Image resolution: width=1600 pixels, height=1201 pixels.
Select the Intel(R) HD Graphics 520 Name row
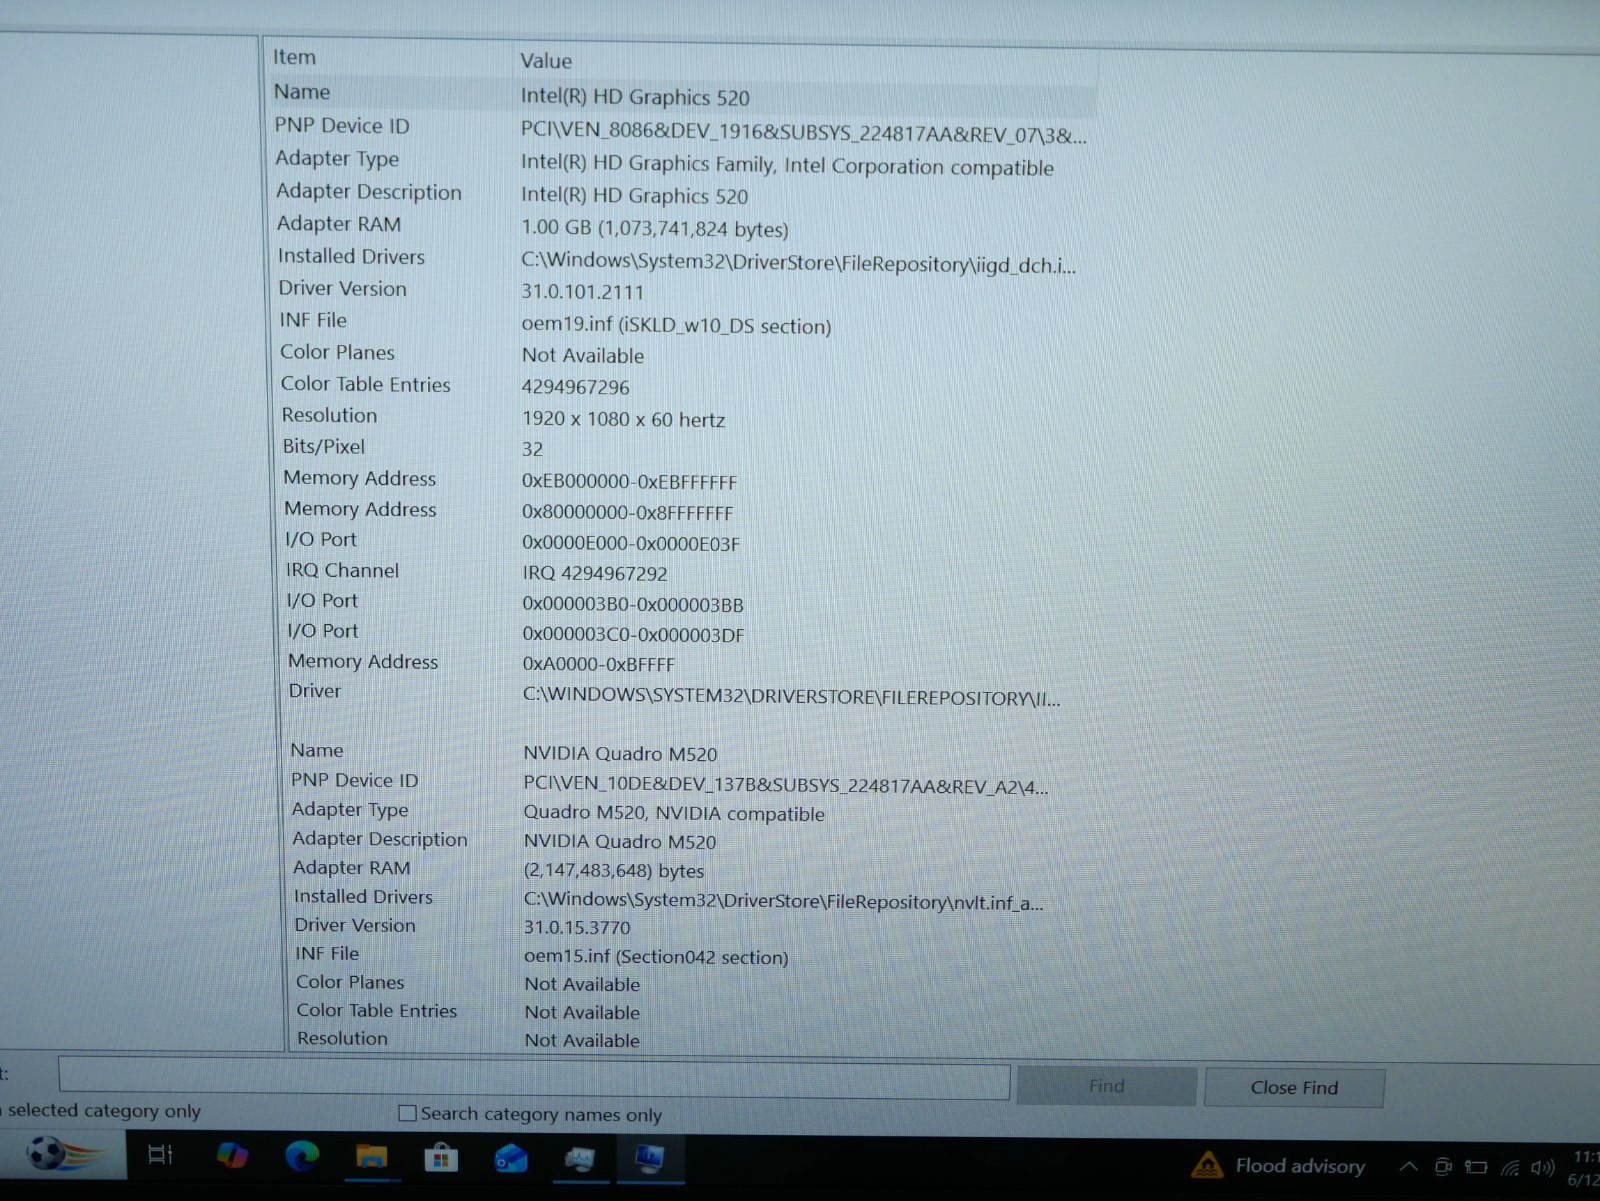point(683,95)
